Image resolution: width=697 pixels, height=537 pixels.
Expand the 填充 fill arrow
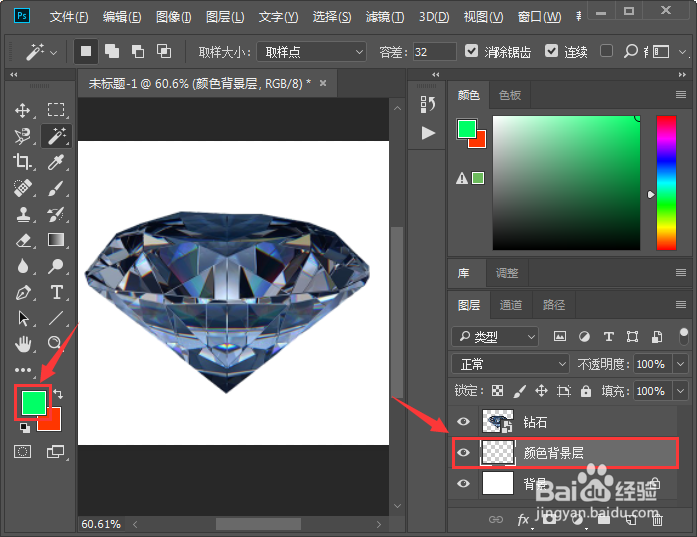(681, 391)
